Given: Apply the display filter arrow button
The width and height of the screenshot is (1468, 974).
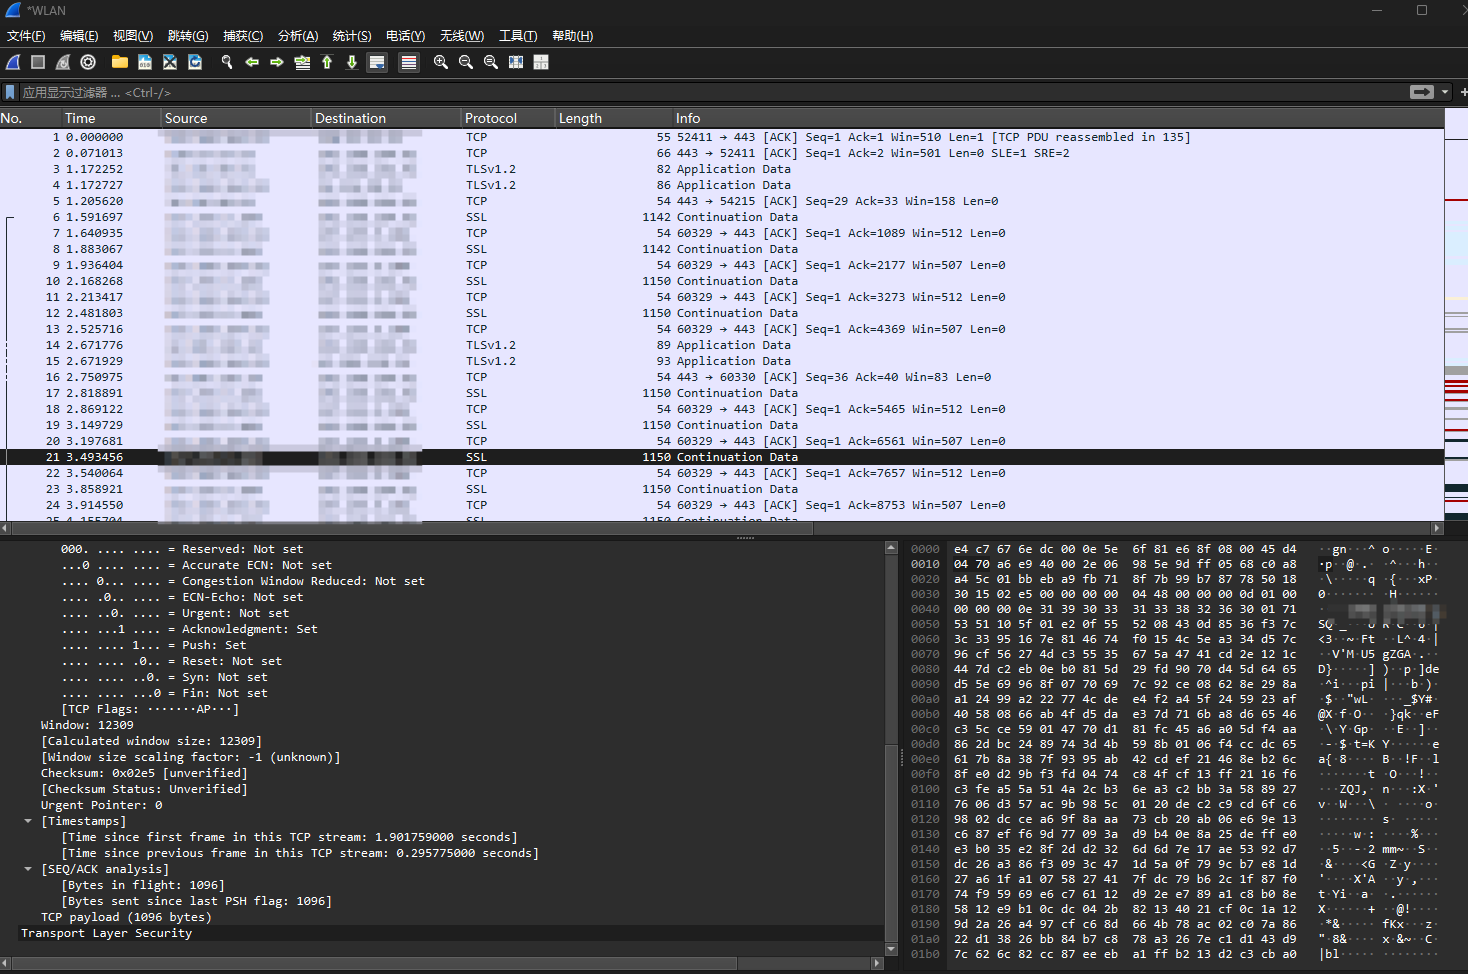Looking at the screenshot, I should (1421, 92).
